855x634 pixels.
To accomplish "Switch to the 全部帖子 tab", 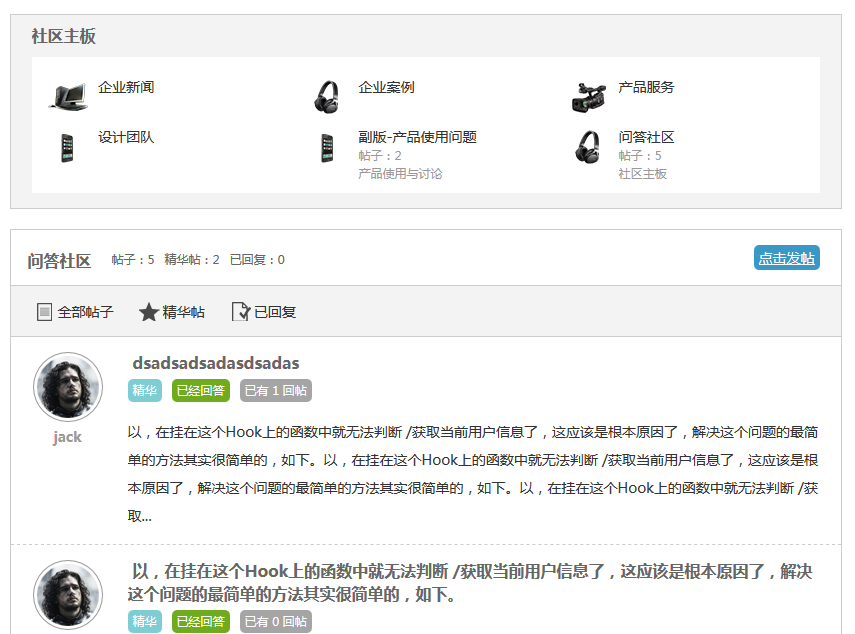I will pyautogui.click(x=85, y=312).
